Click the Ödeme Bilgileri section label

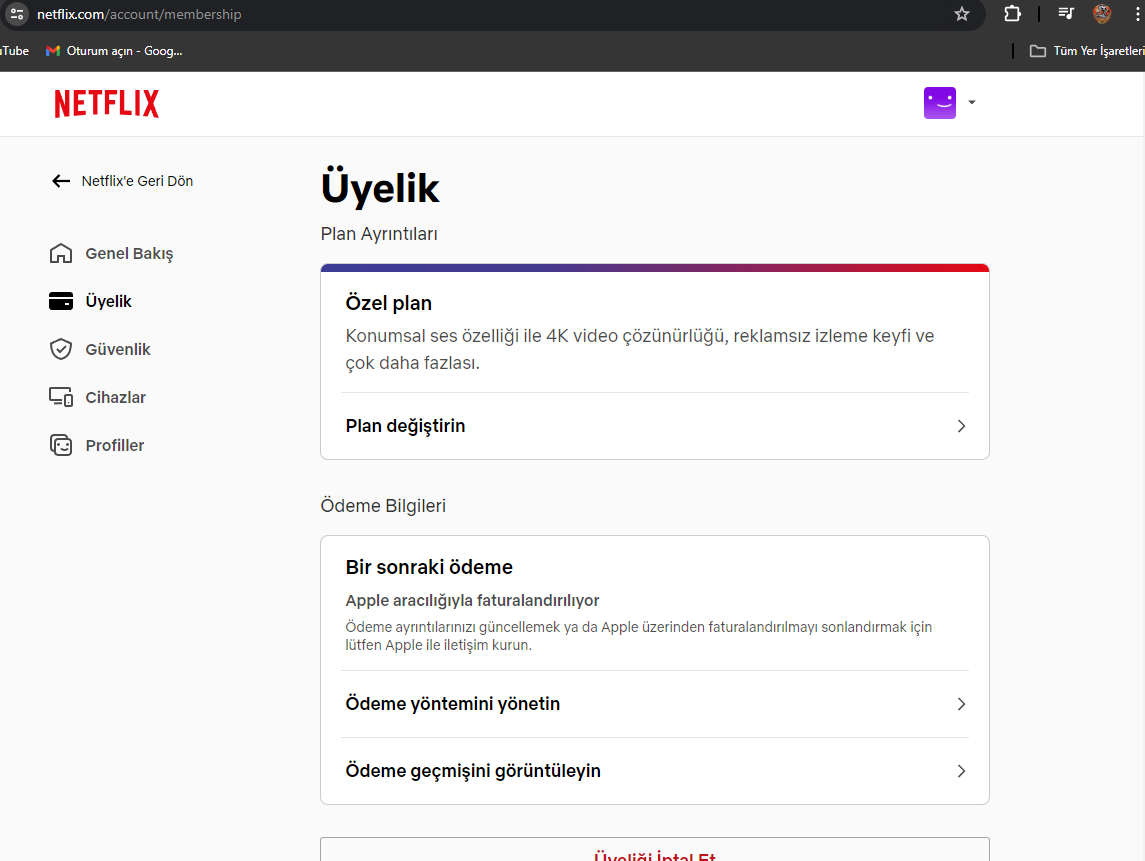(383, 506)
